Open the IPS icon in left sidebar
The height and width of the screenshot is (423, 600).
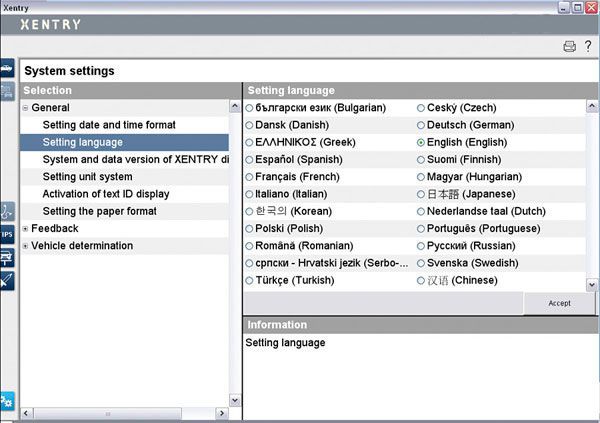tap(7, 235)
